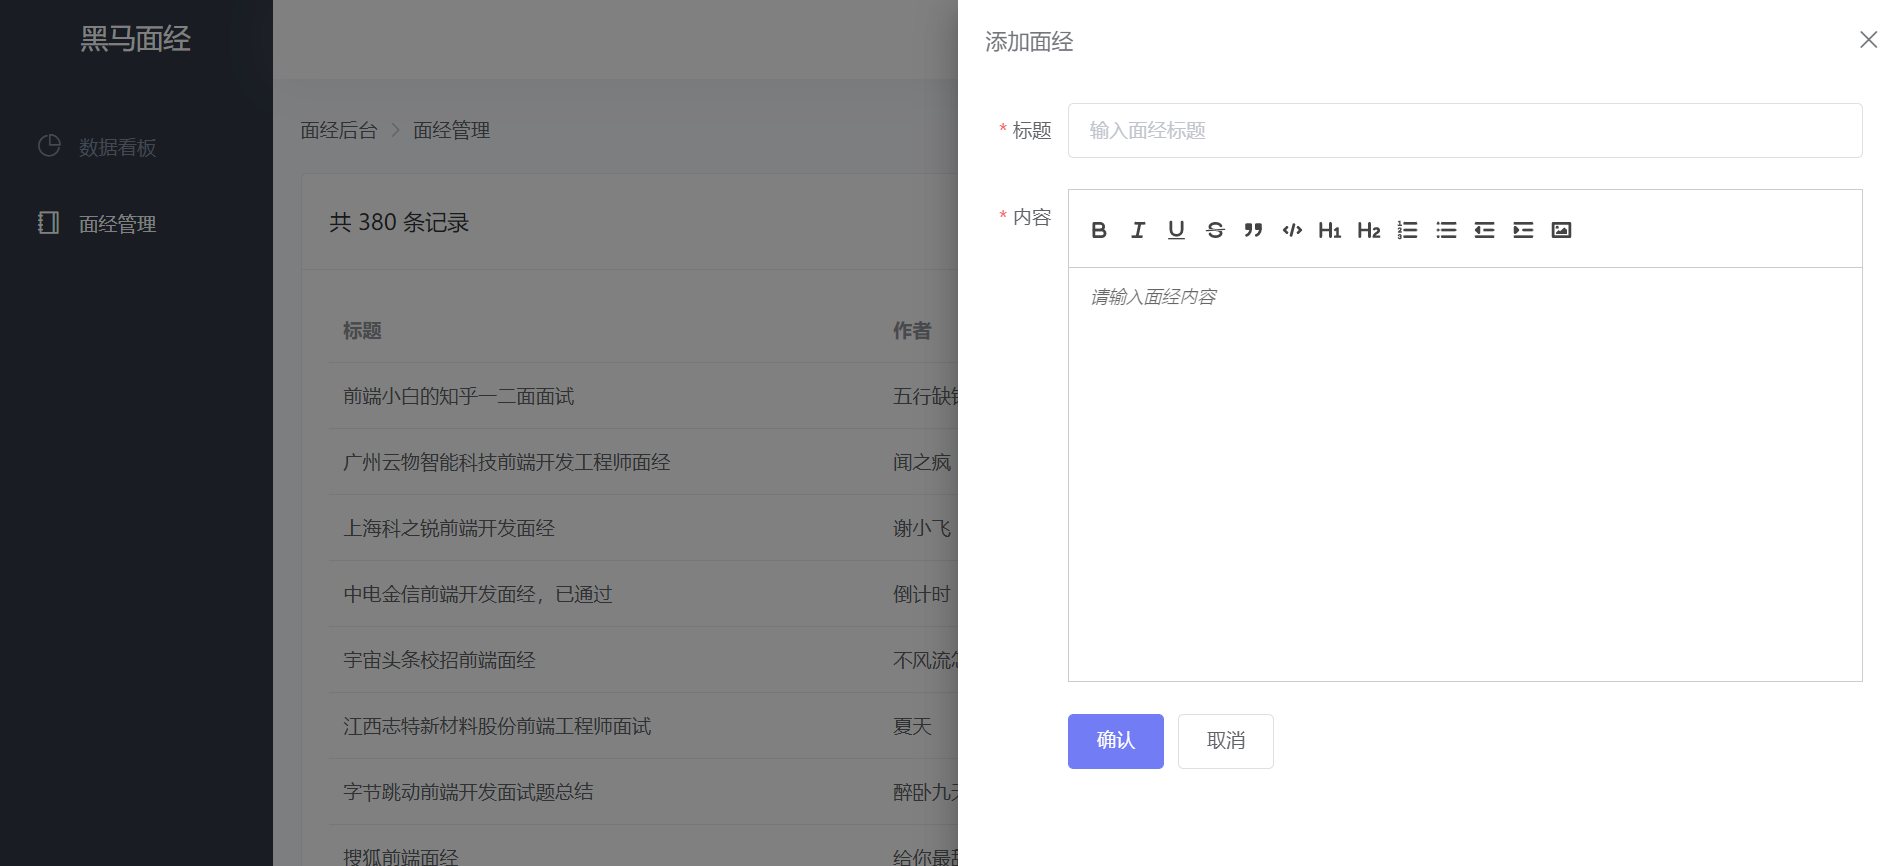Insert a blockquote in the editor

1253,230
